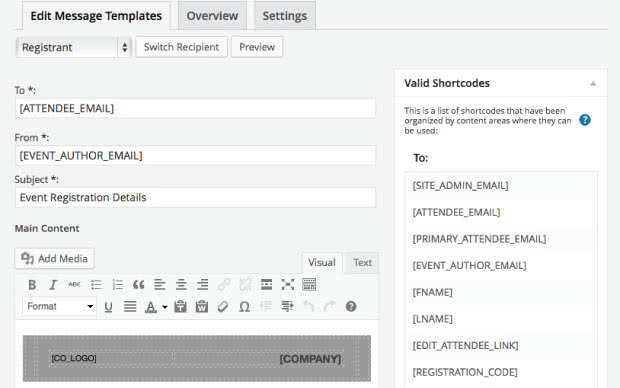Toggle distraction-free fullscreen mode
Screen dimensions: 620x388
pos(288,285)
